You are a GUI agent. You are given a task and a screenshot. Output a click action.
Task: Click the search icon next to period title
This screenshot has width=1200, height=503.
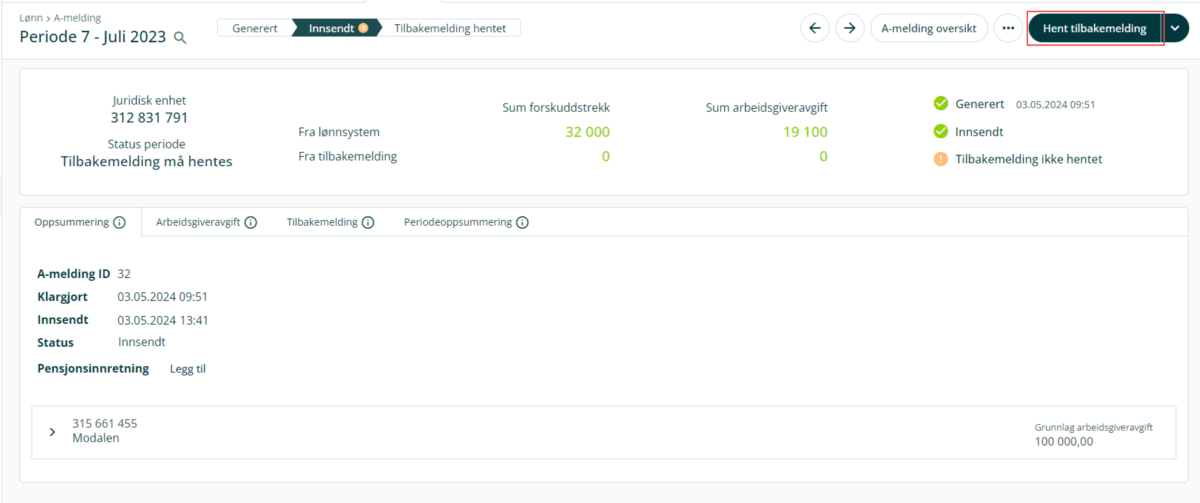pos(180,37)
